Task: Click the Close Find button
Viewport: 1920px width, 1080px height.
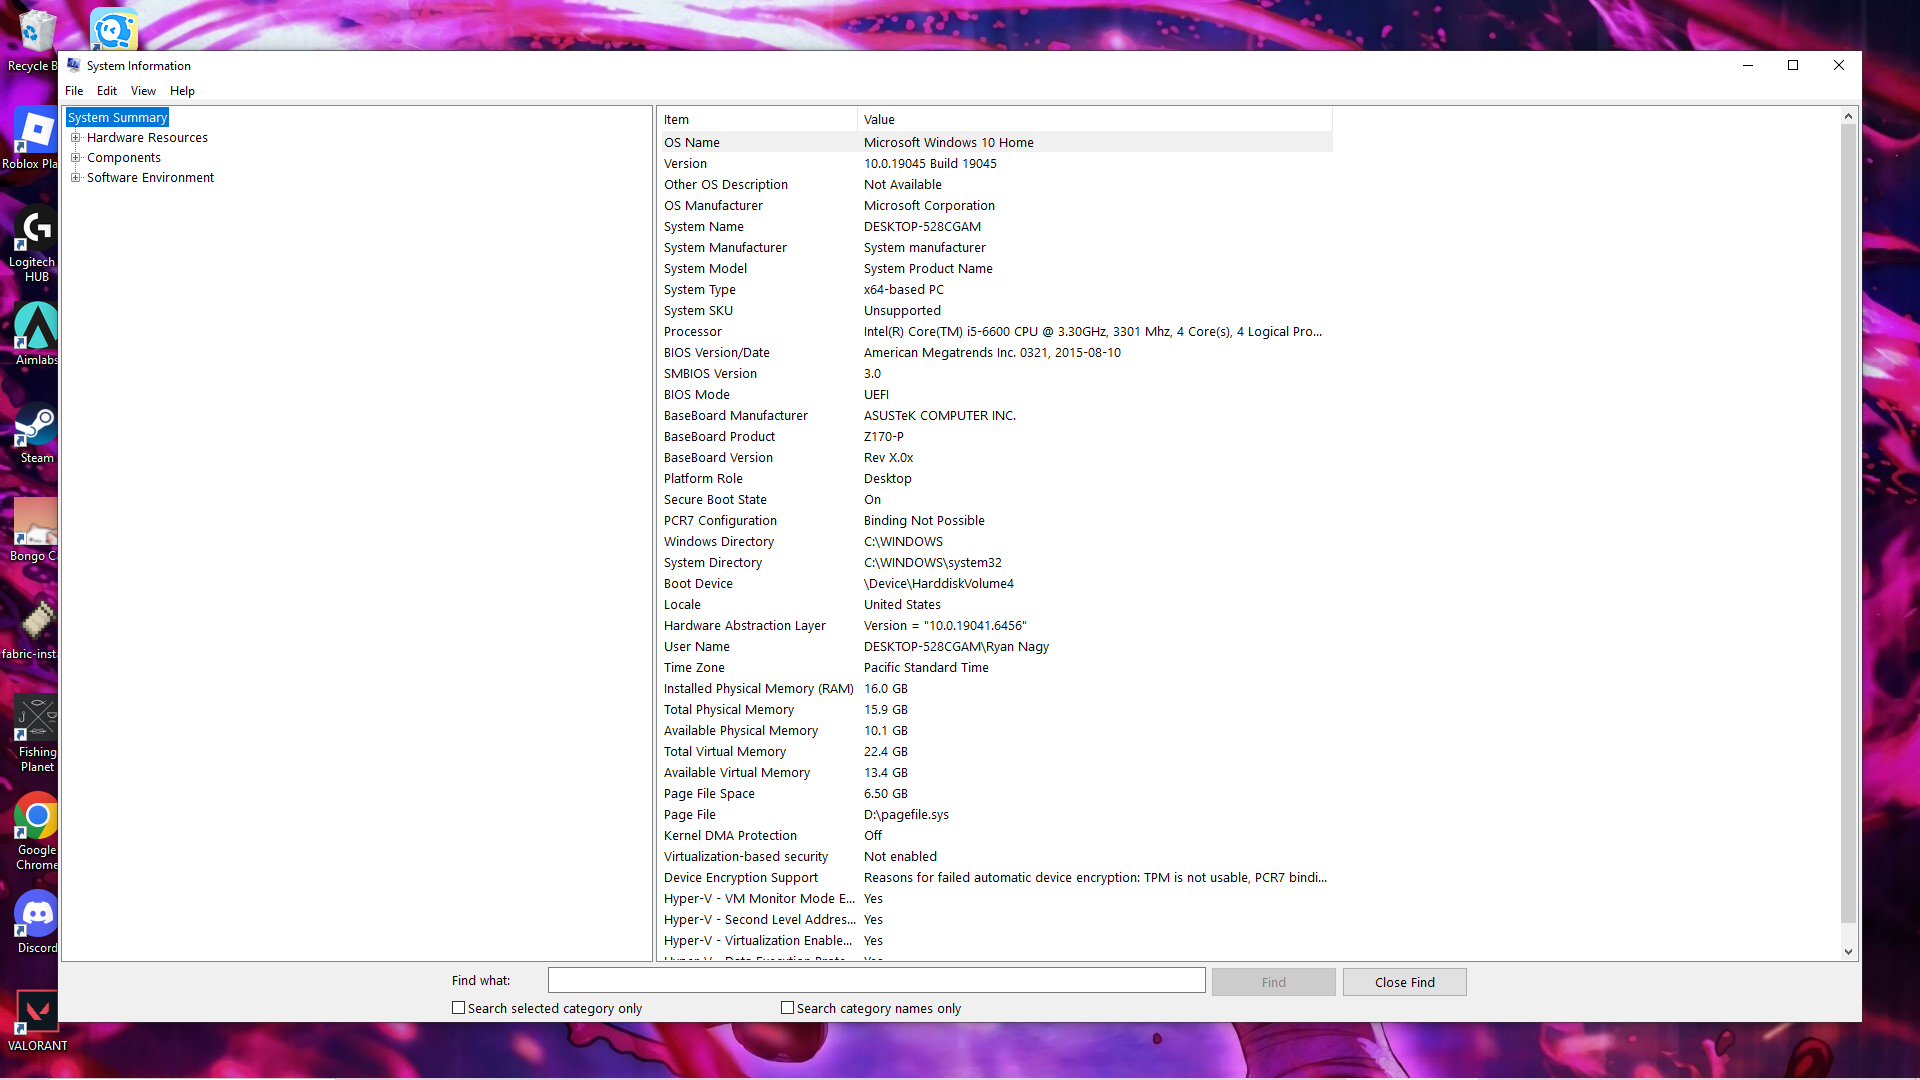Action: click(1404, 982)
